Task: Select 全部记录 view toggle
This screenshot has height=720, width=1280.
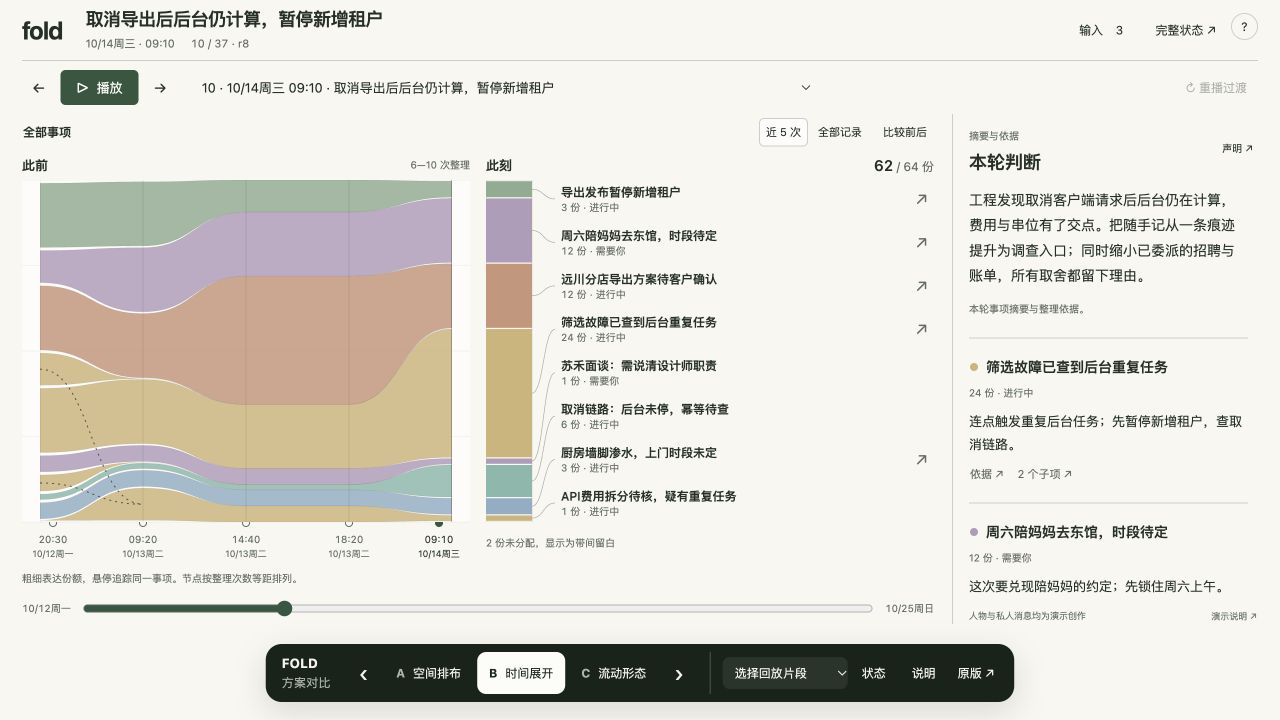Action: 840,132
